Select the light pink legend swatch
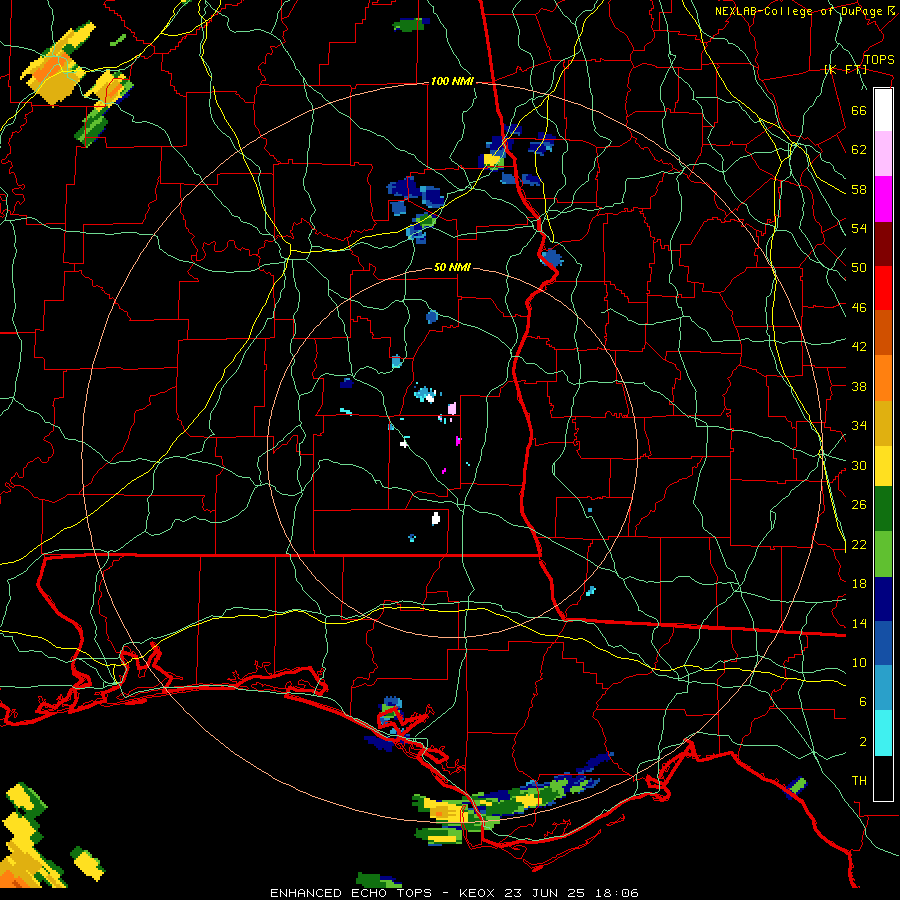The image size is (900, 900). click(x=883, y=154)
